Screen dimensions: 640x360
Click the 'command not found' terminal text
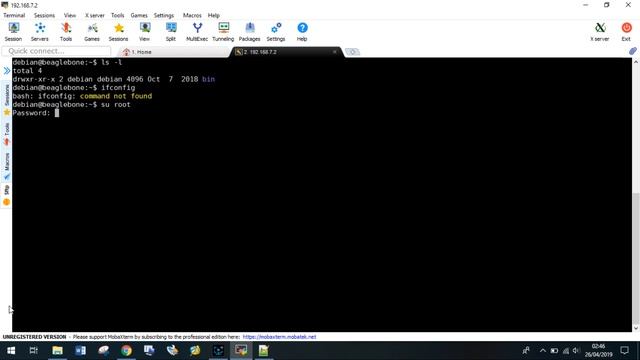[116, 96]
